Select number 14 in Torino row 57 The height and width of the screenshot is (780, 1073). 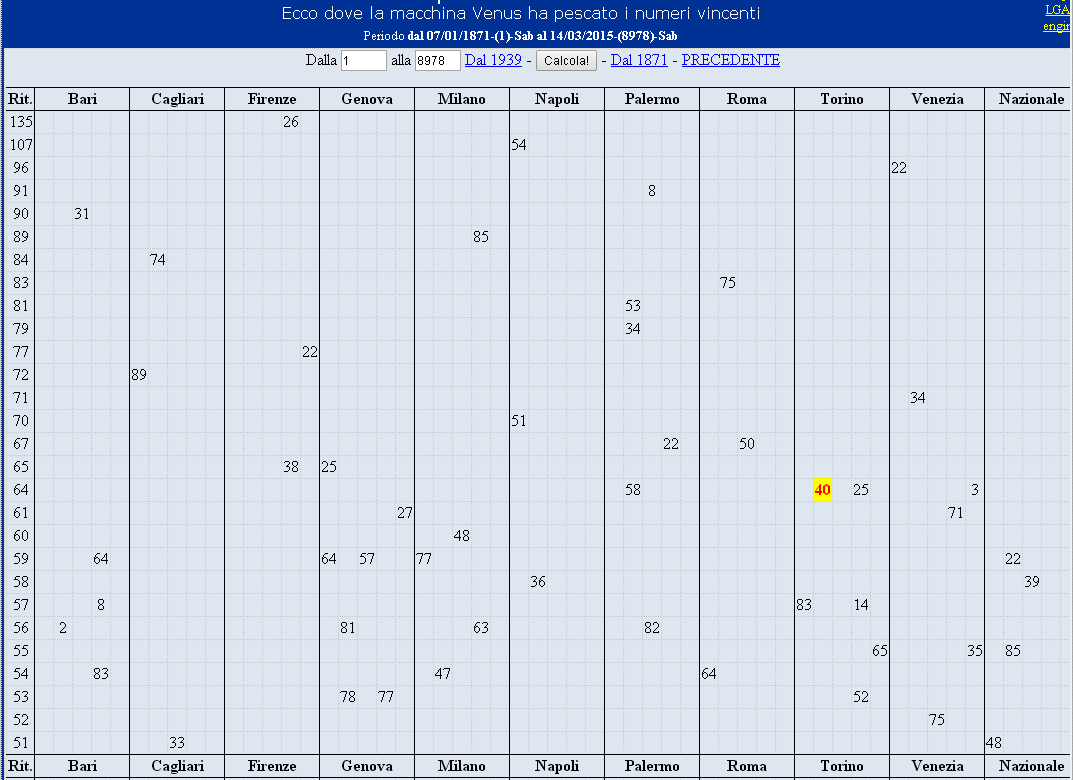[x=861, y=605]
